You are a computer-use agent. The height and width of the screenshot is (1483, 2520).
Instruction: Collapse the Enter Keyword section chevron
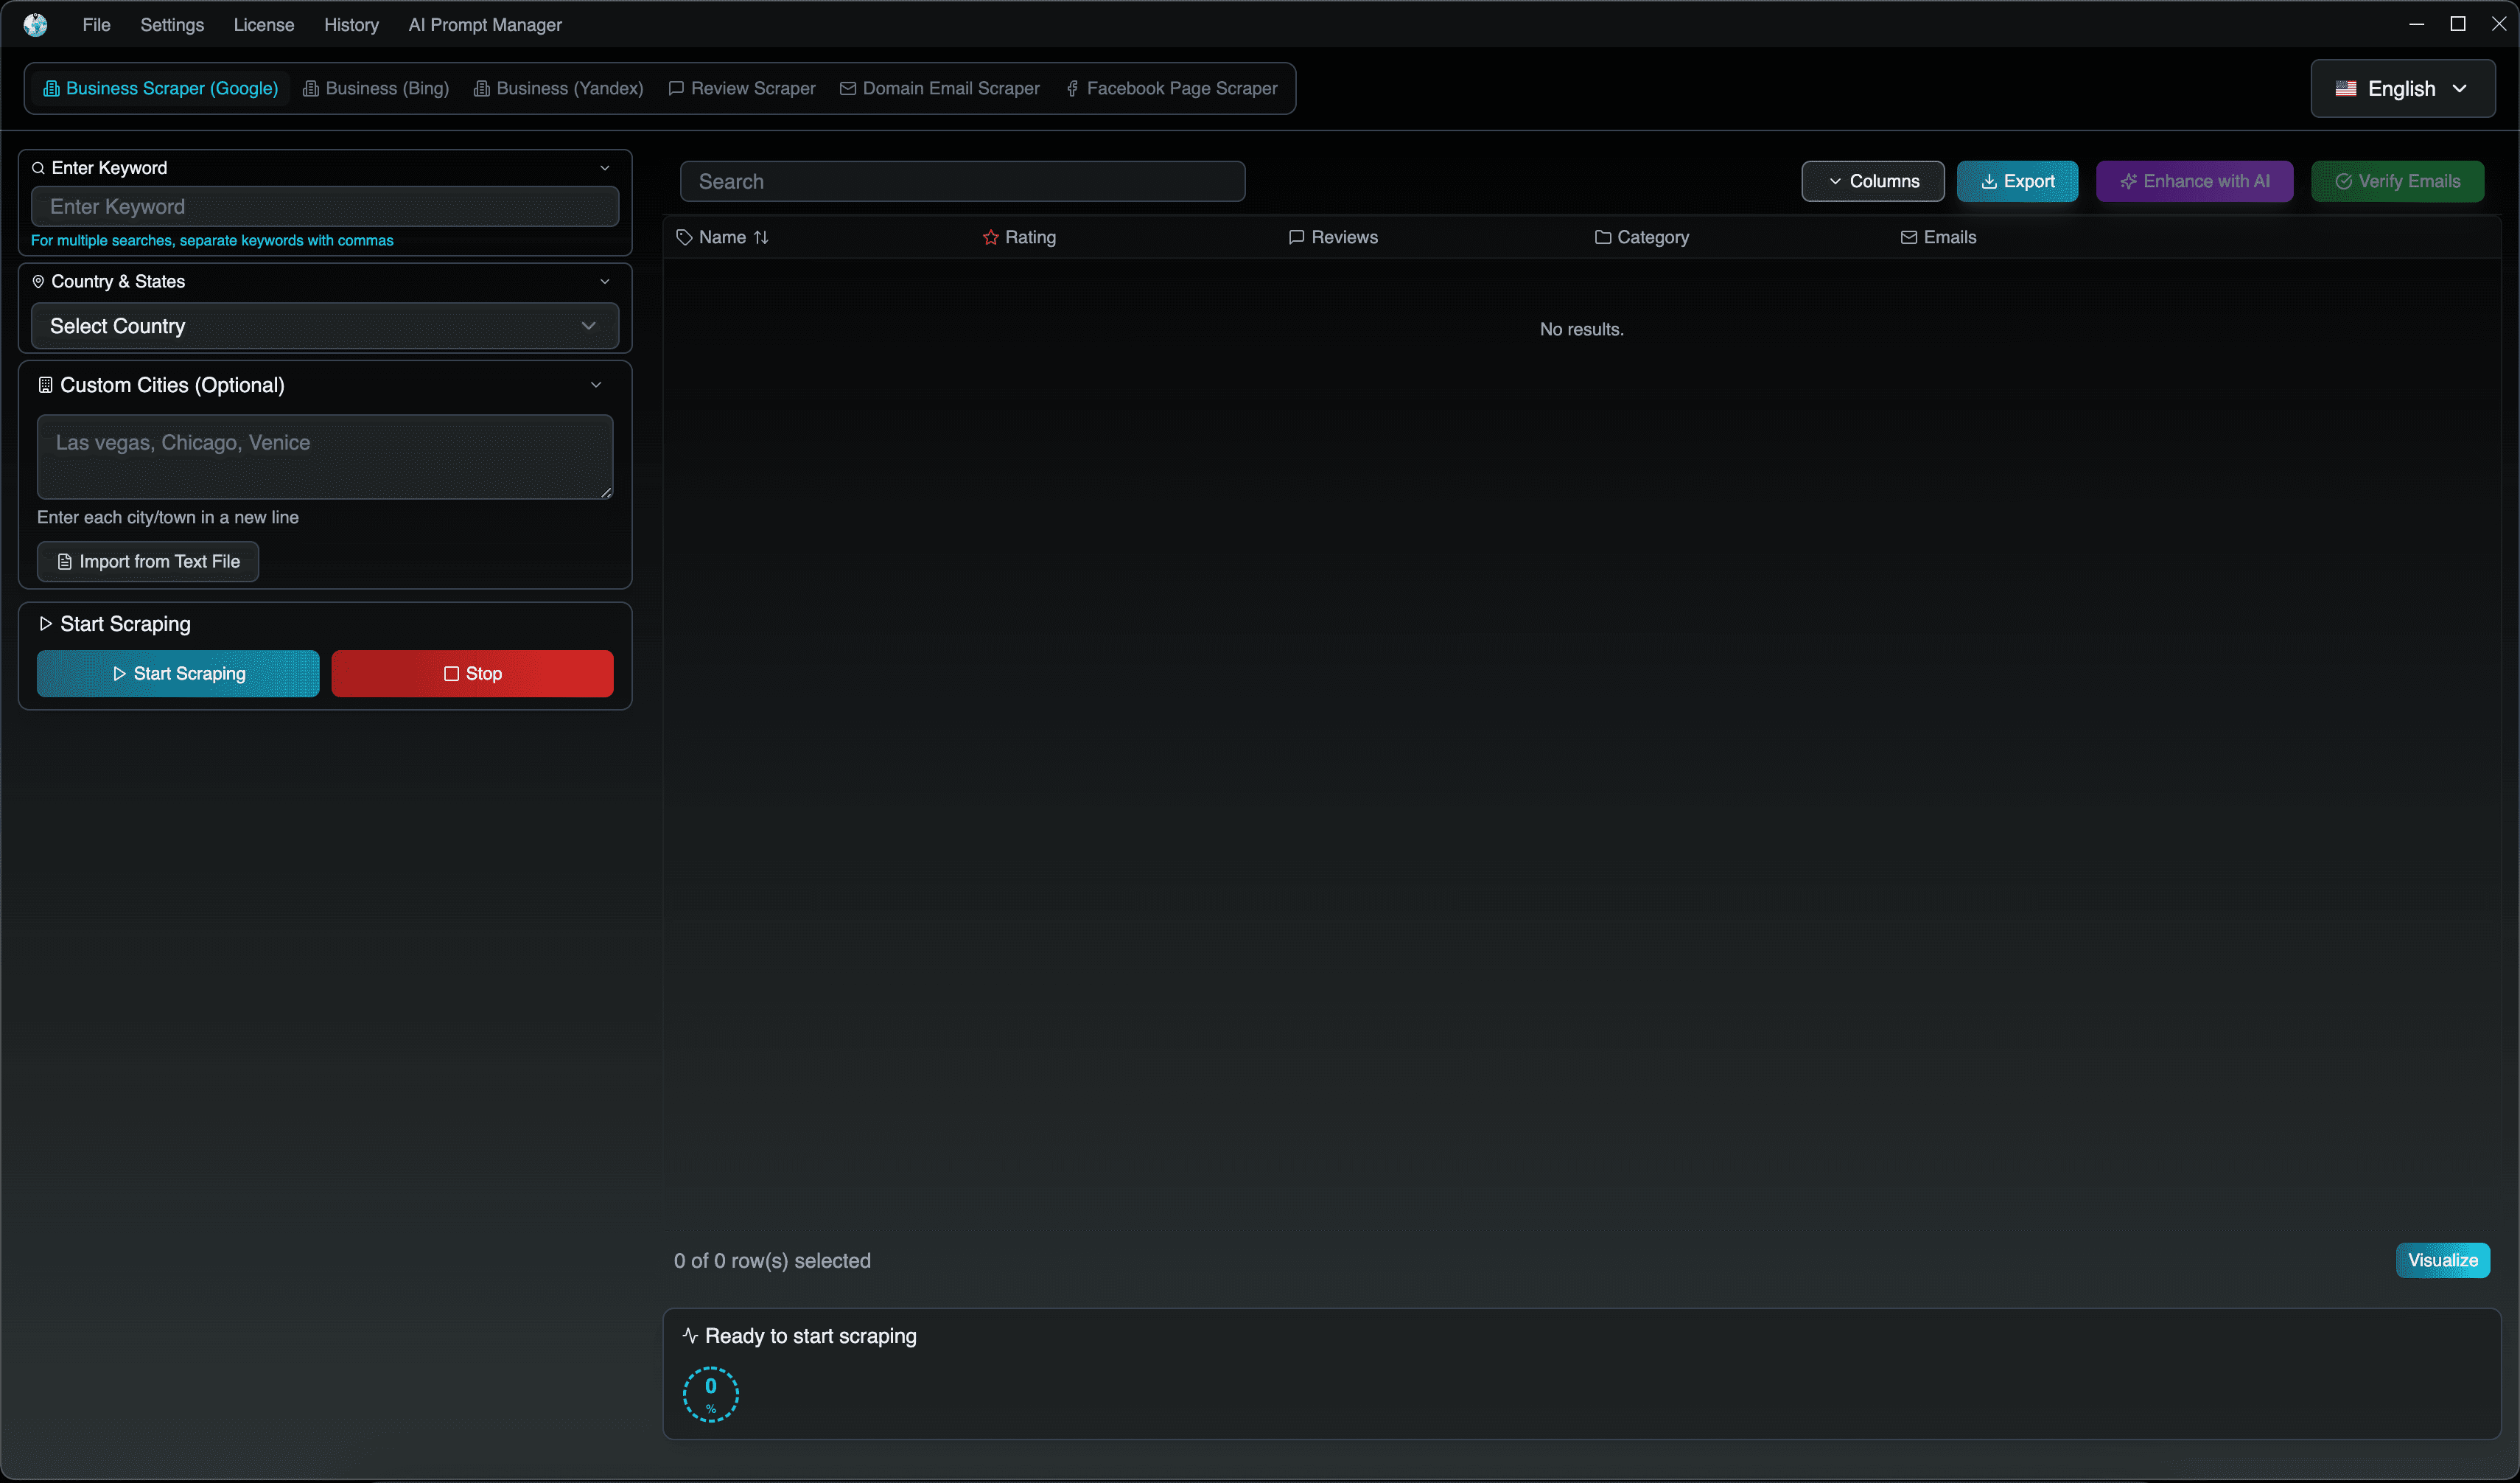(x=605, y=168)
